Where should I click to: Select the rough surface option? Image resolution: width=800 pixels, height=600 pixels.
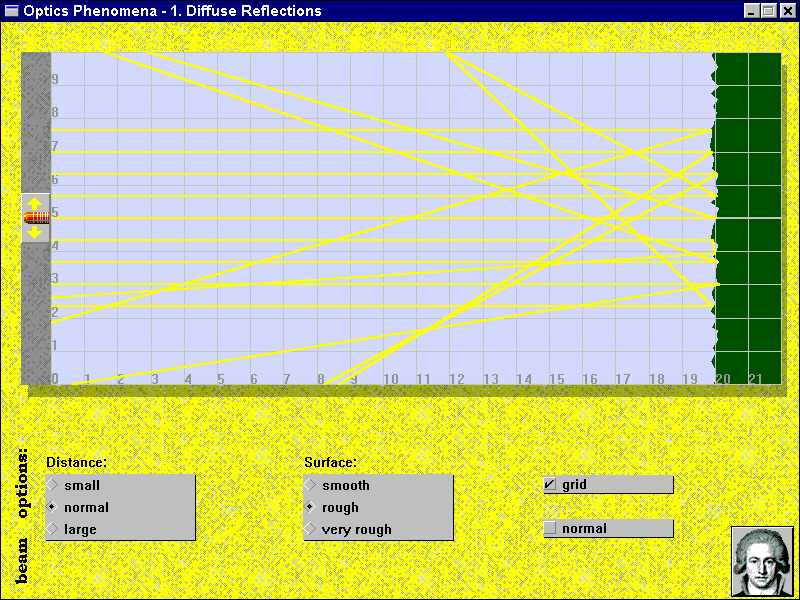pos(313,507)
